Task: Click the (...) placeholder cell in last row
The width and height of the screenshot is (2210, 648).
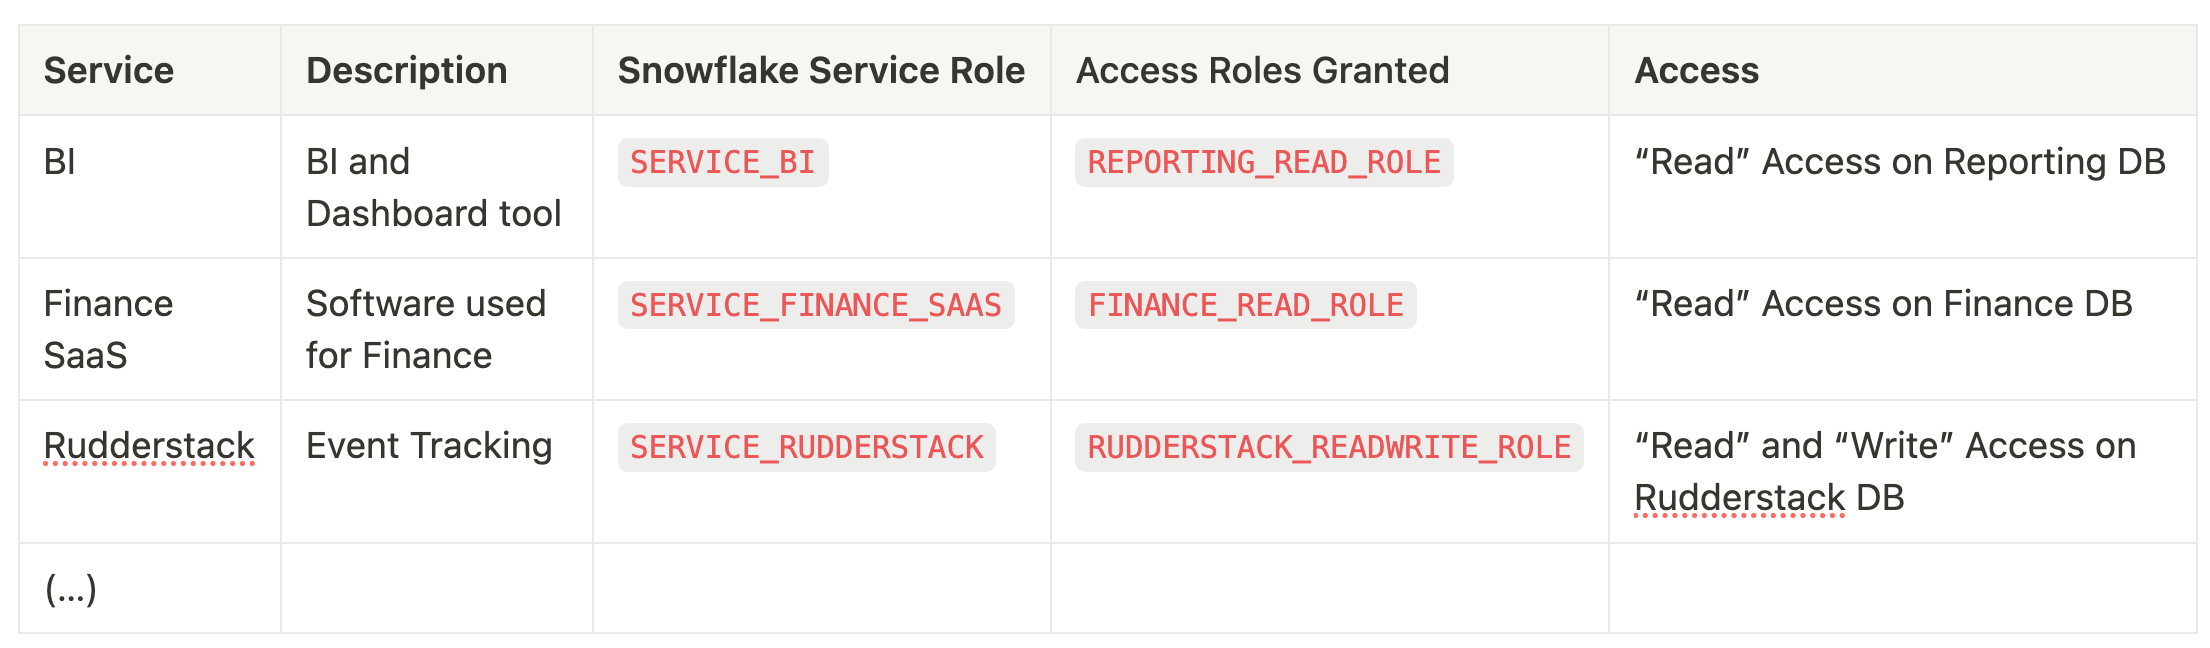Action: coord(70,589)
